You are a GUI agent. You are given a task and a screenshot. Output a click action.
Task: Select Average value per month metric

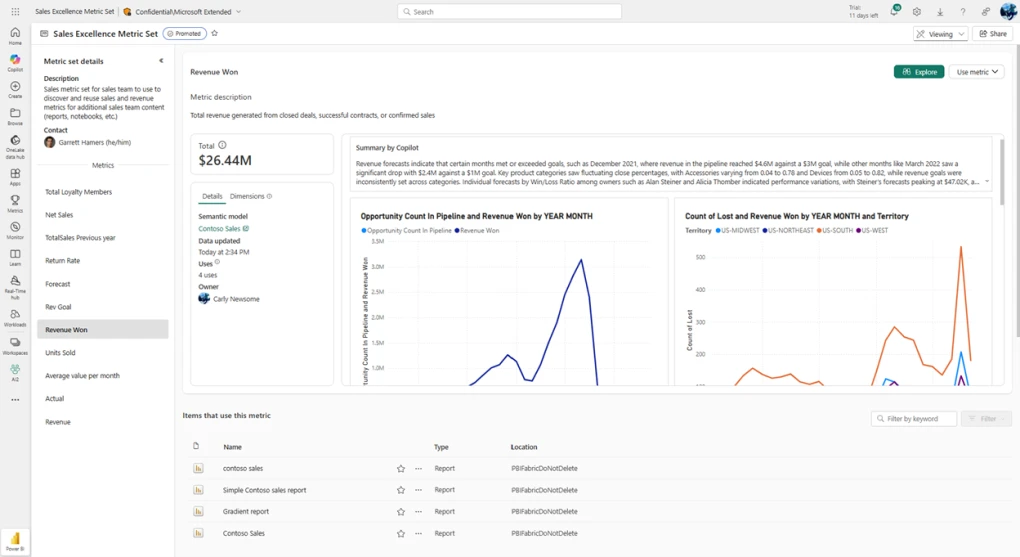pyautogui.click(x=103, y=375)
